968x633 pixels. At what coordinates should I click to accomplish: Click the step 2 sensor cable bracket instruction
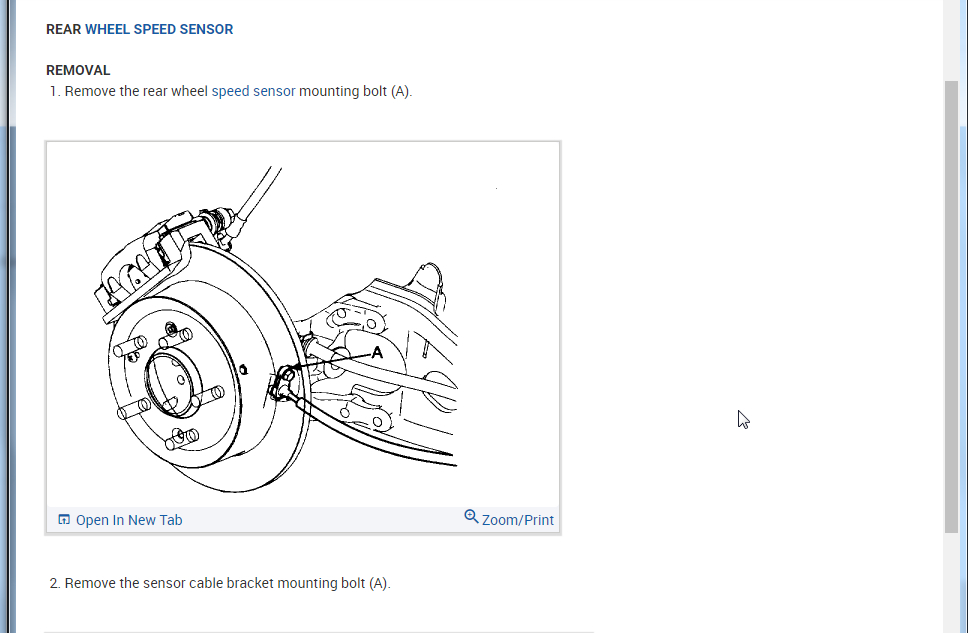pyautogui.click(x=227, y=583)
